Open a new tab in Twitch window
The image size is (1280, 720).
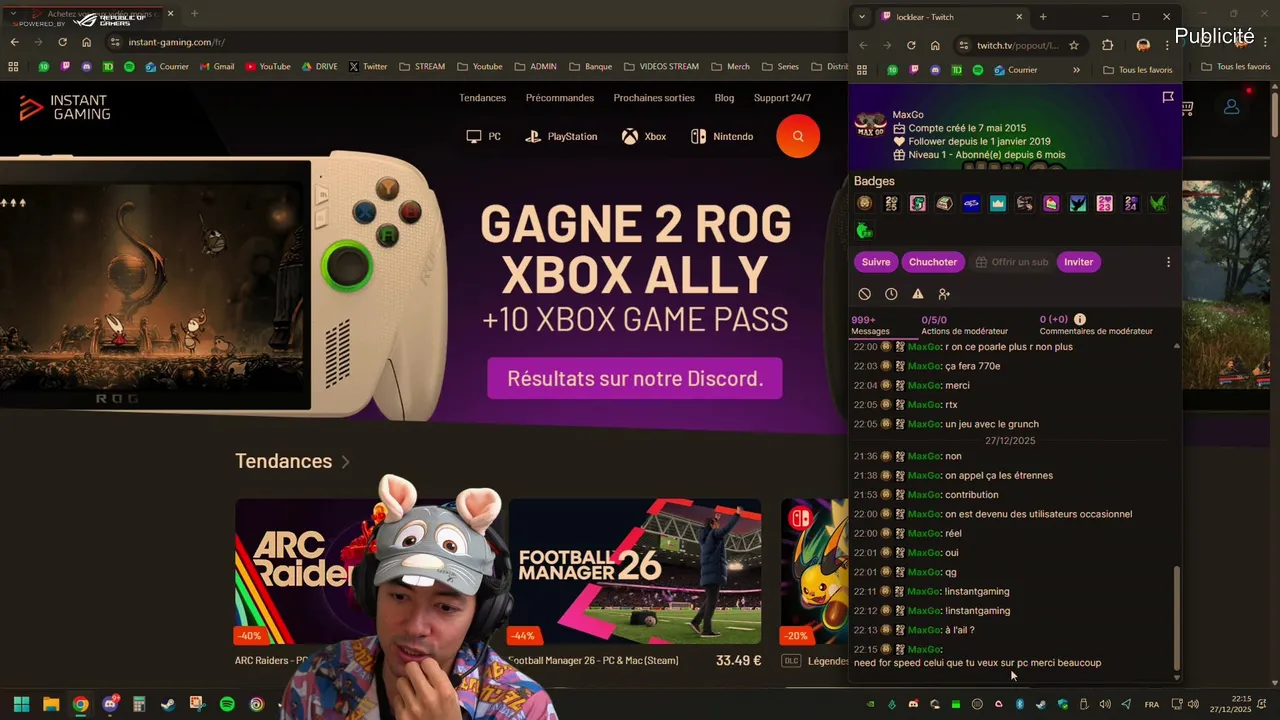[x=1043, y=17]
